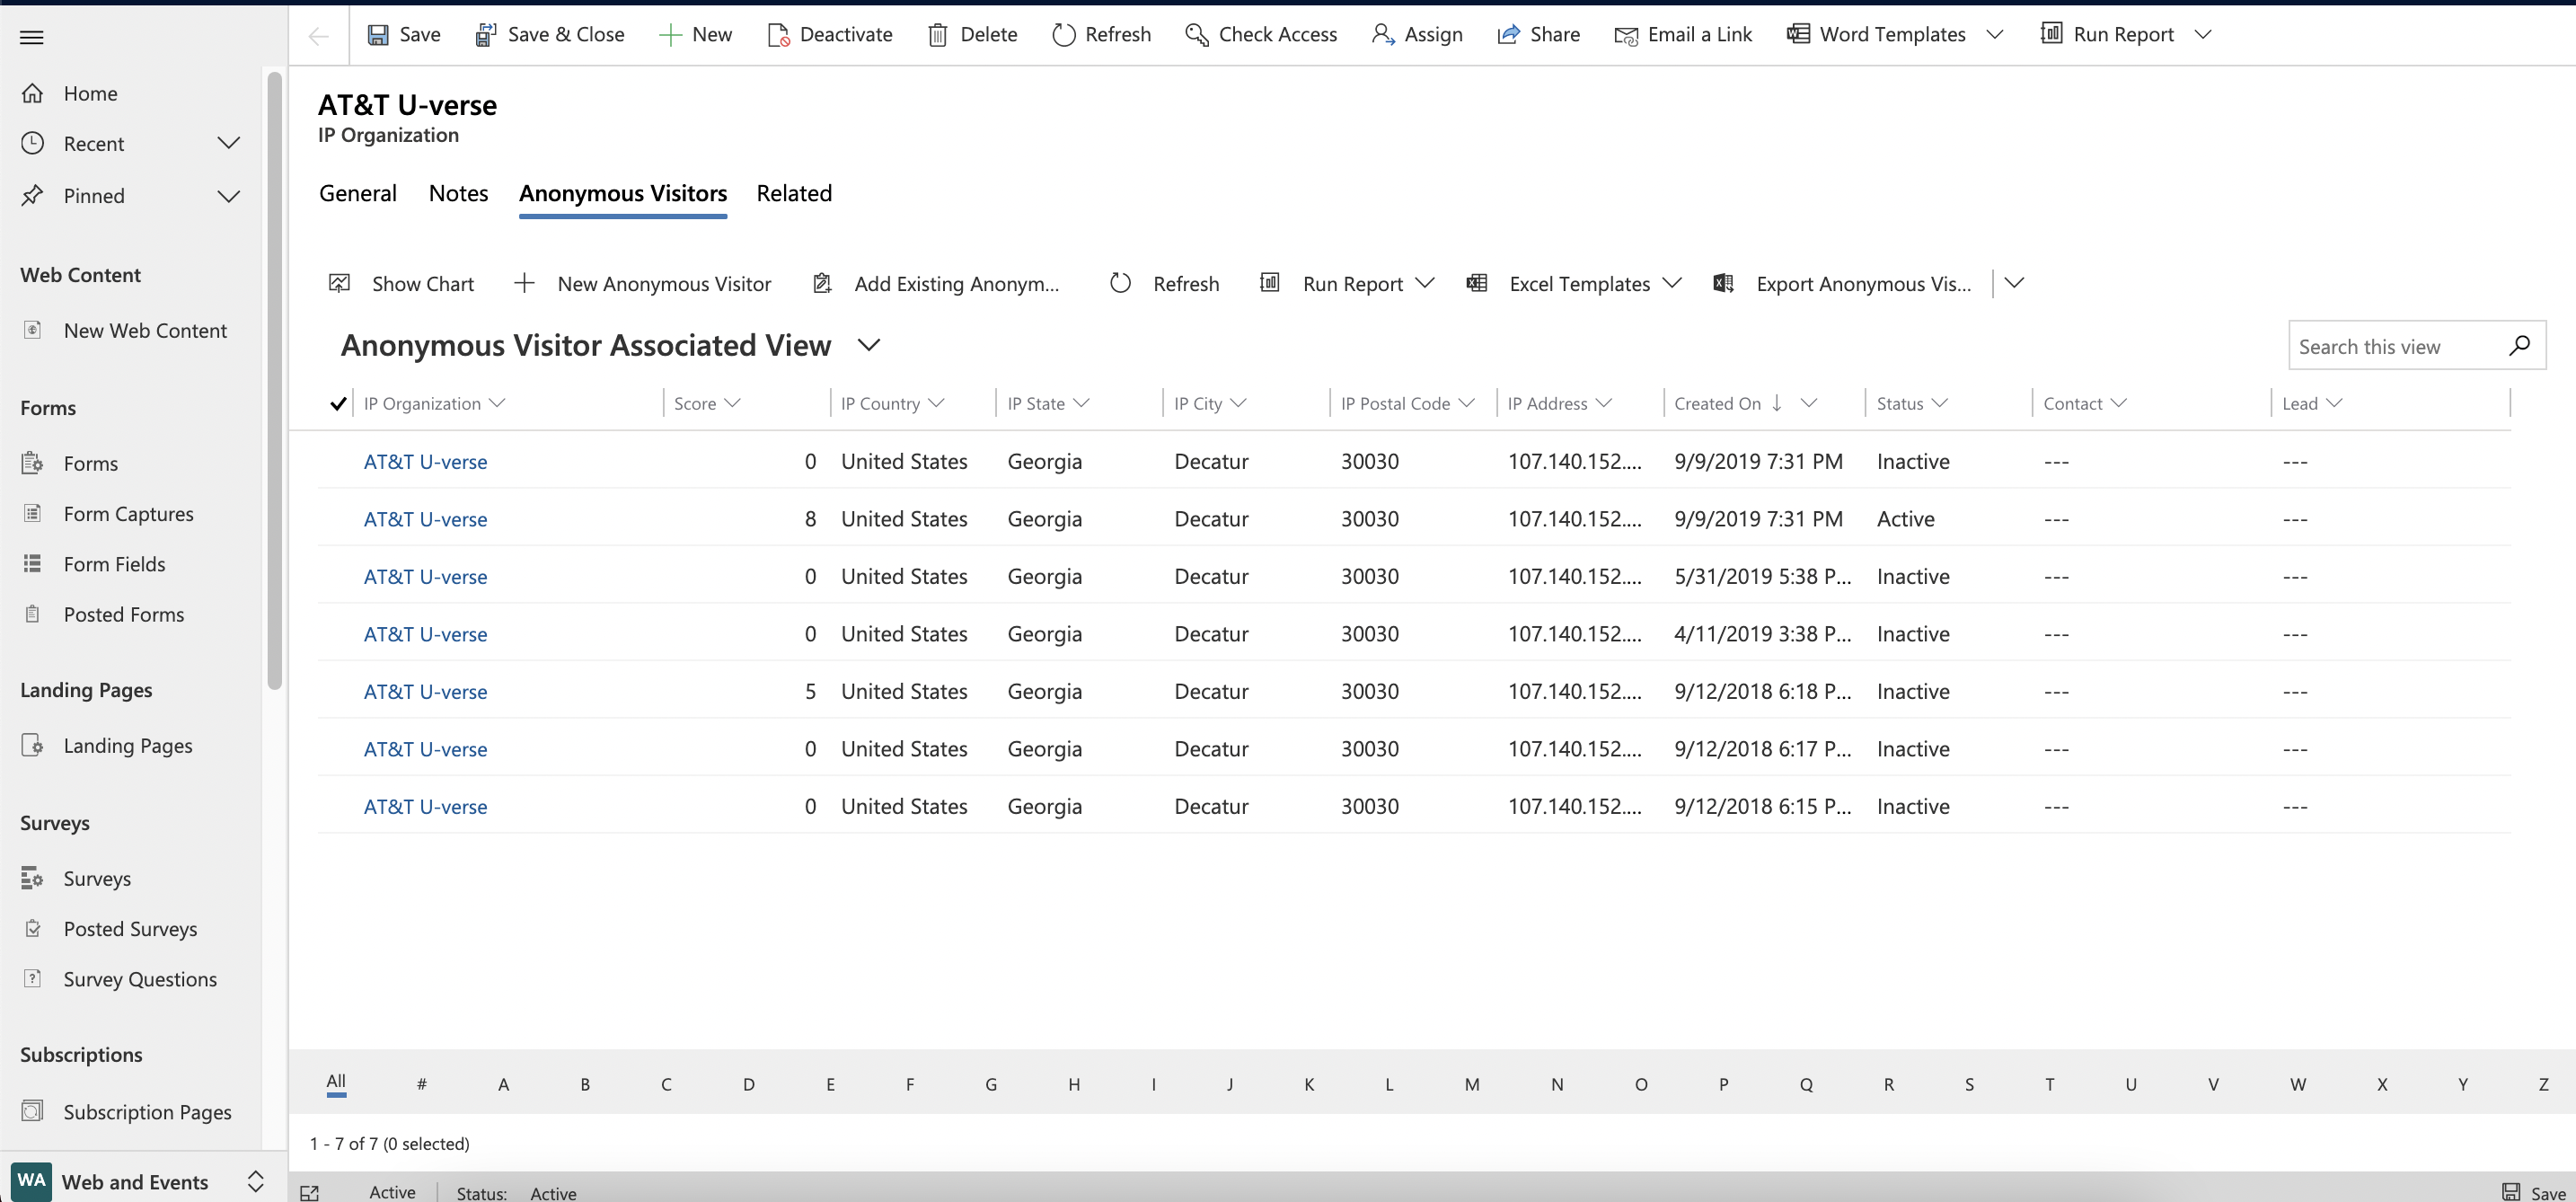Click the New button in top toolbar
The image size is (2576, 1202).
(696, 35)
